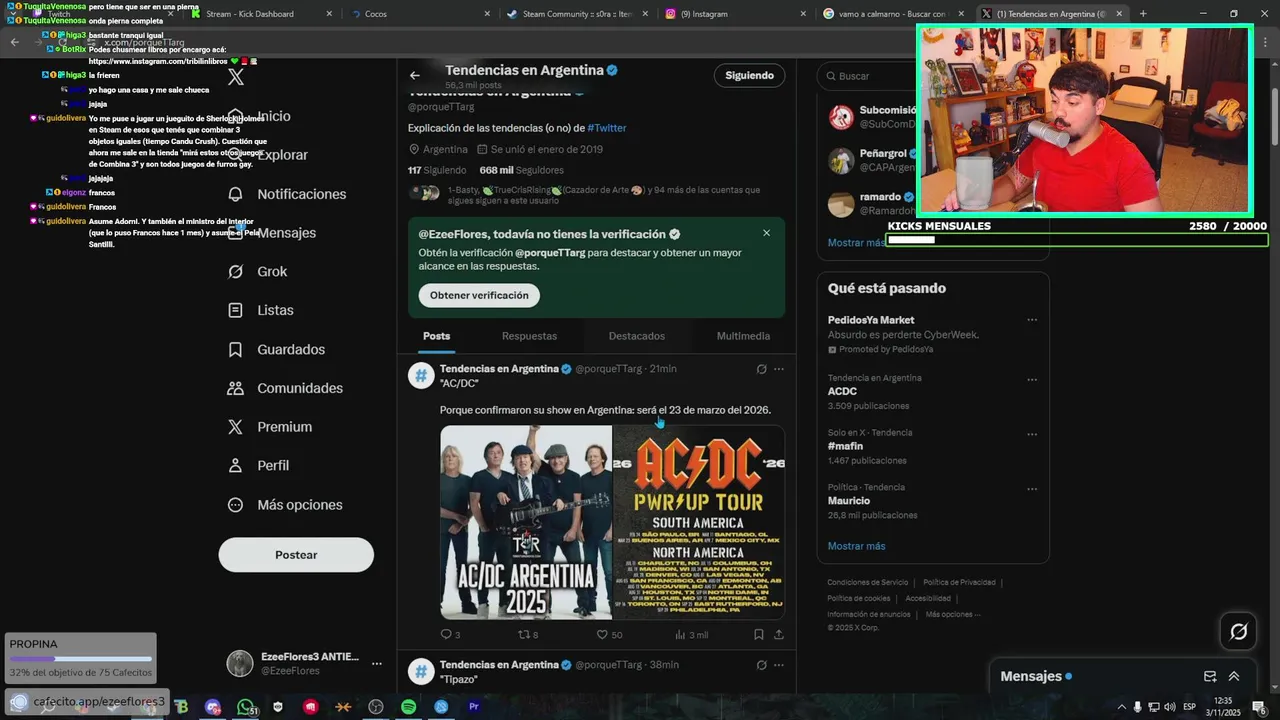Open more options on Tipazo post
1280x720 pixels.
click(779, 665)
